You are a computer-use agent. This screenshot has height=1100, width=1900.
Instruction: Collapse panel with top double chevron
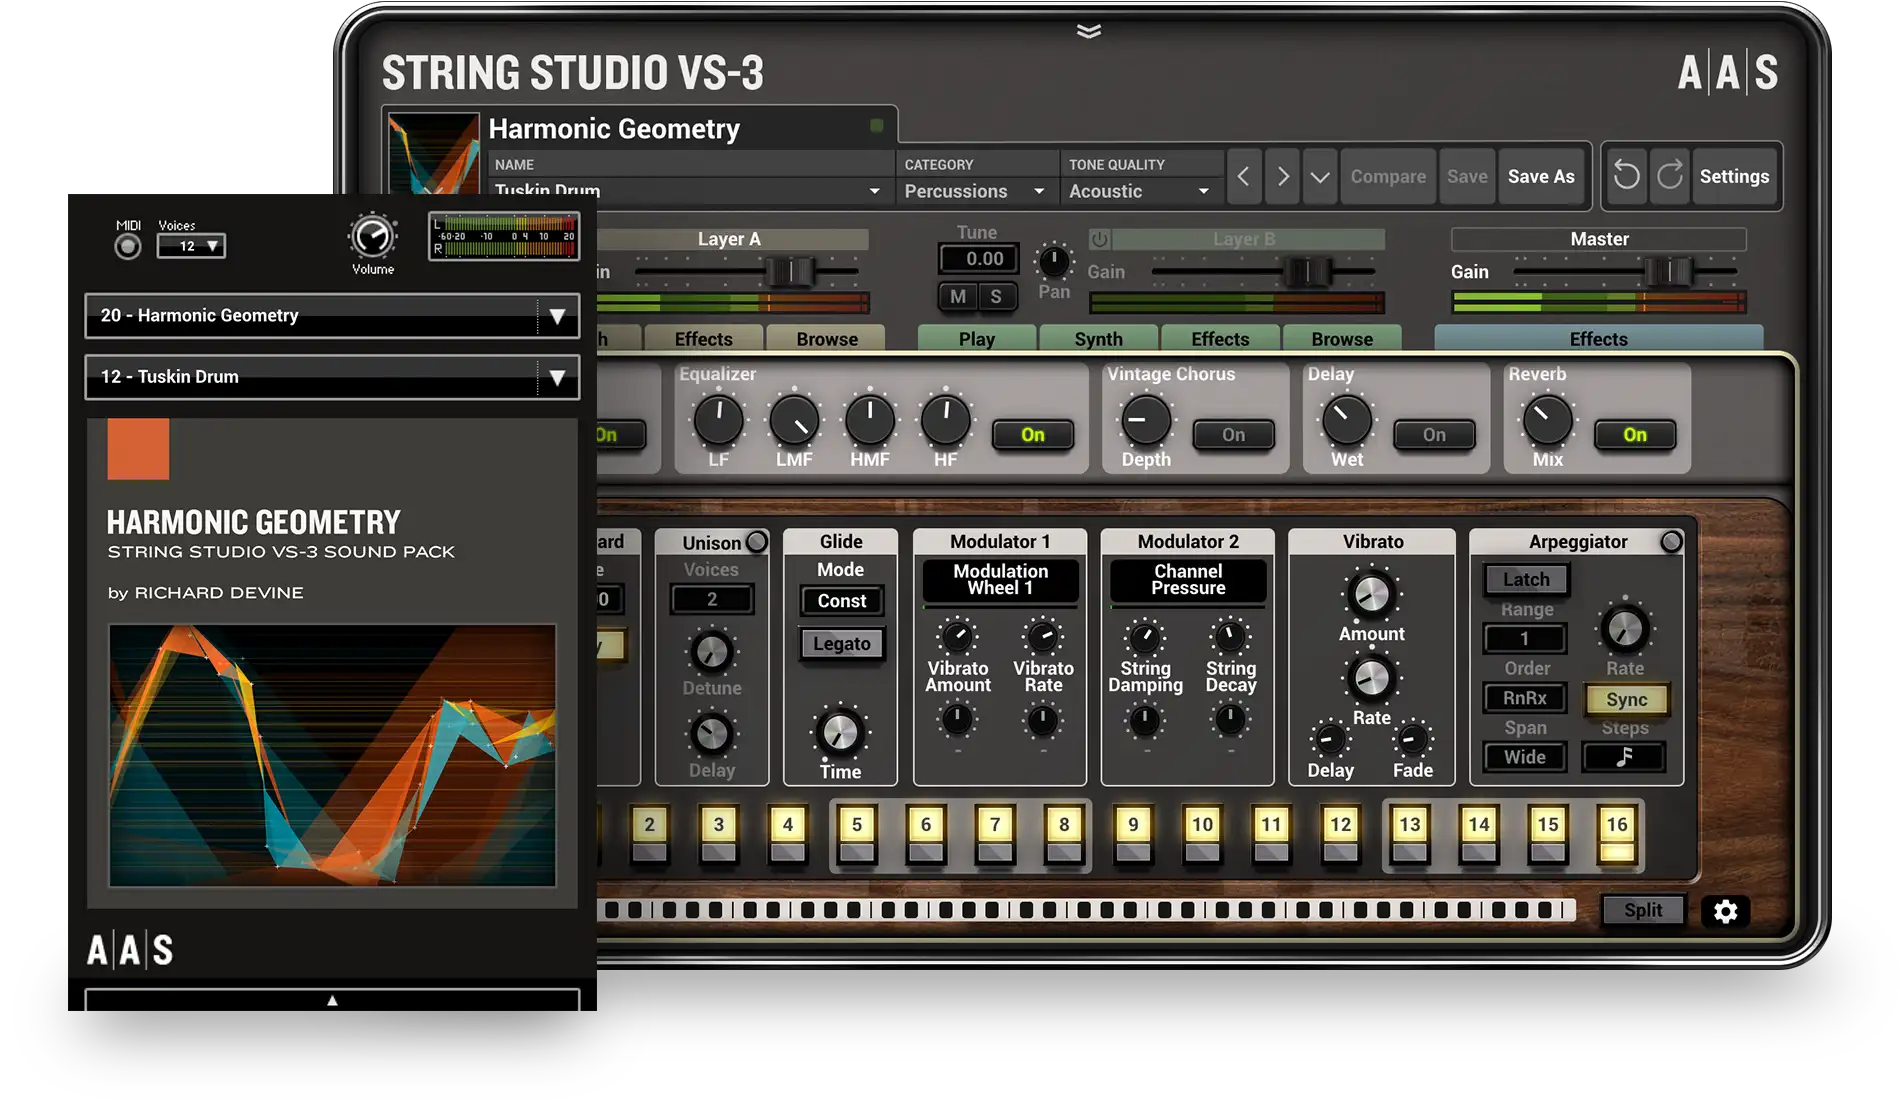pyautogui.click(x=1089, y=31)
